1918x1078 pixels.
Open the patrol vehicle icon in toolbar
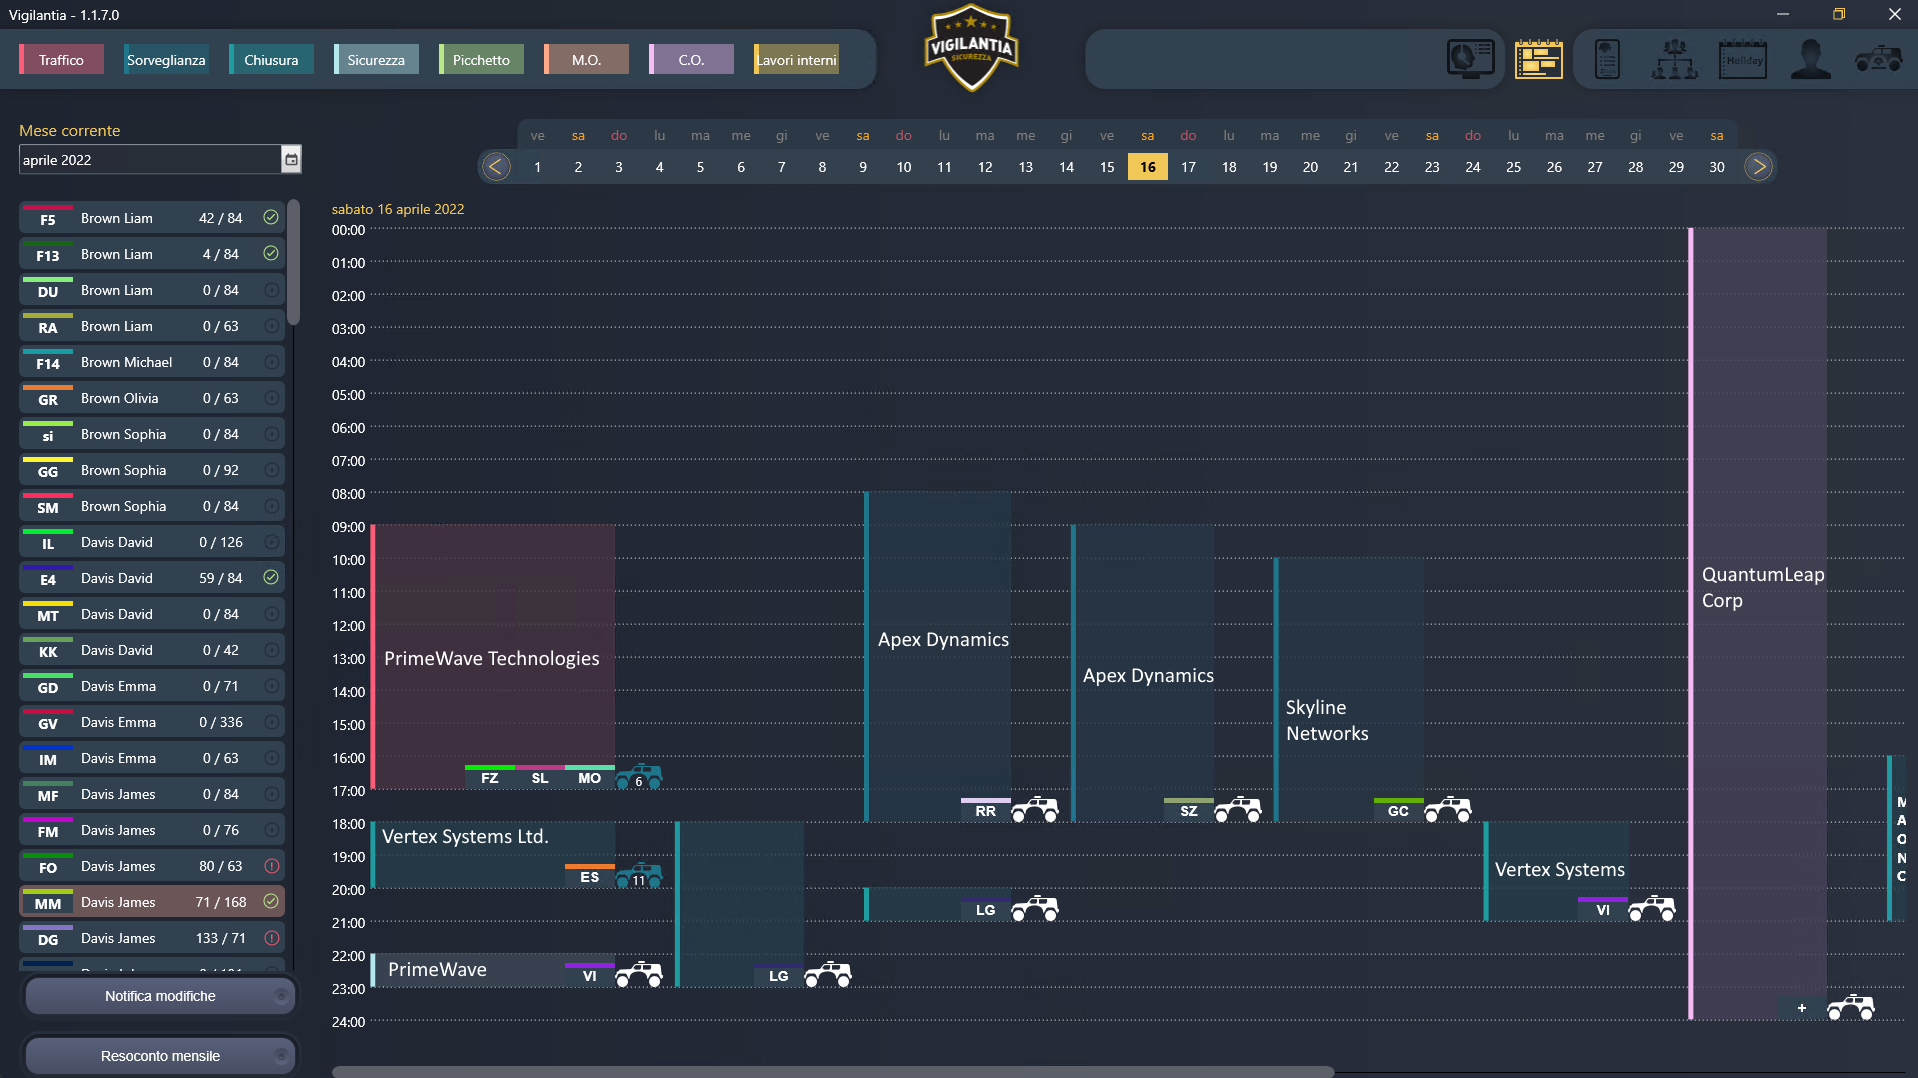point(1878,59)
